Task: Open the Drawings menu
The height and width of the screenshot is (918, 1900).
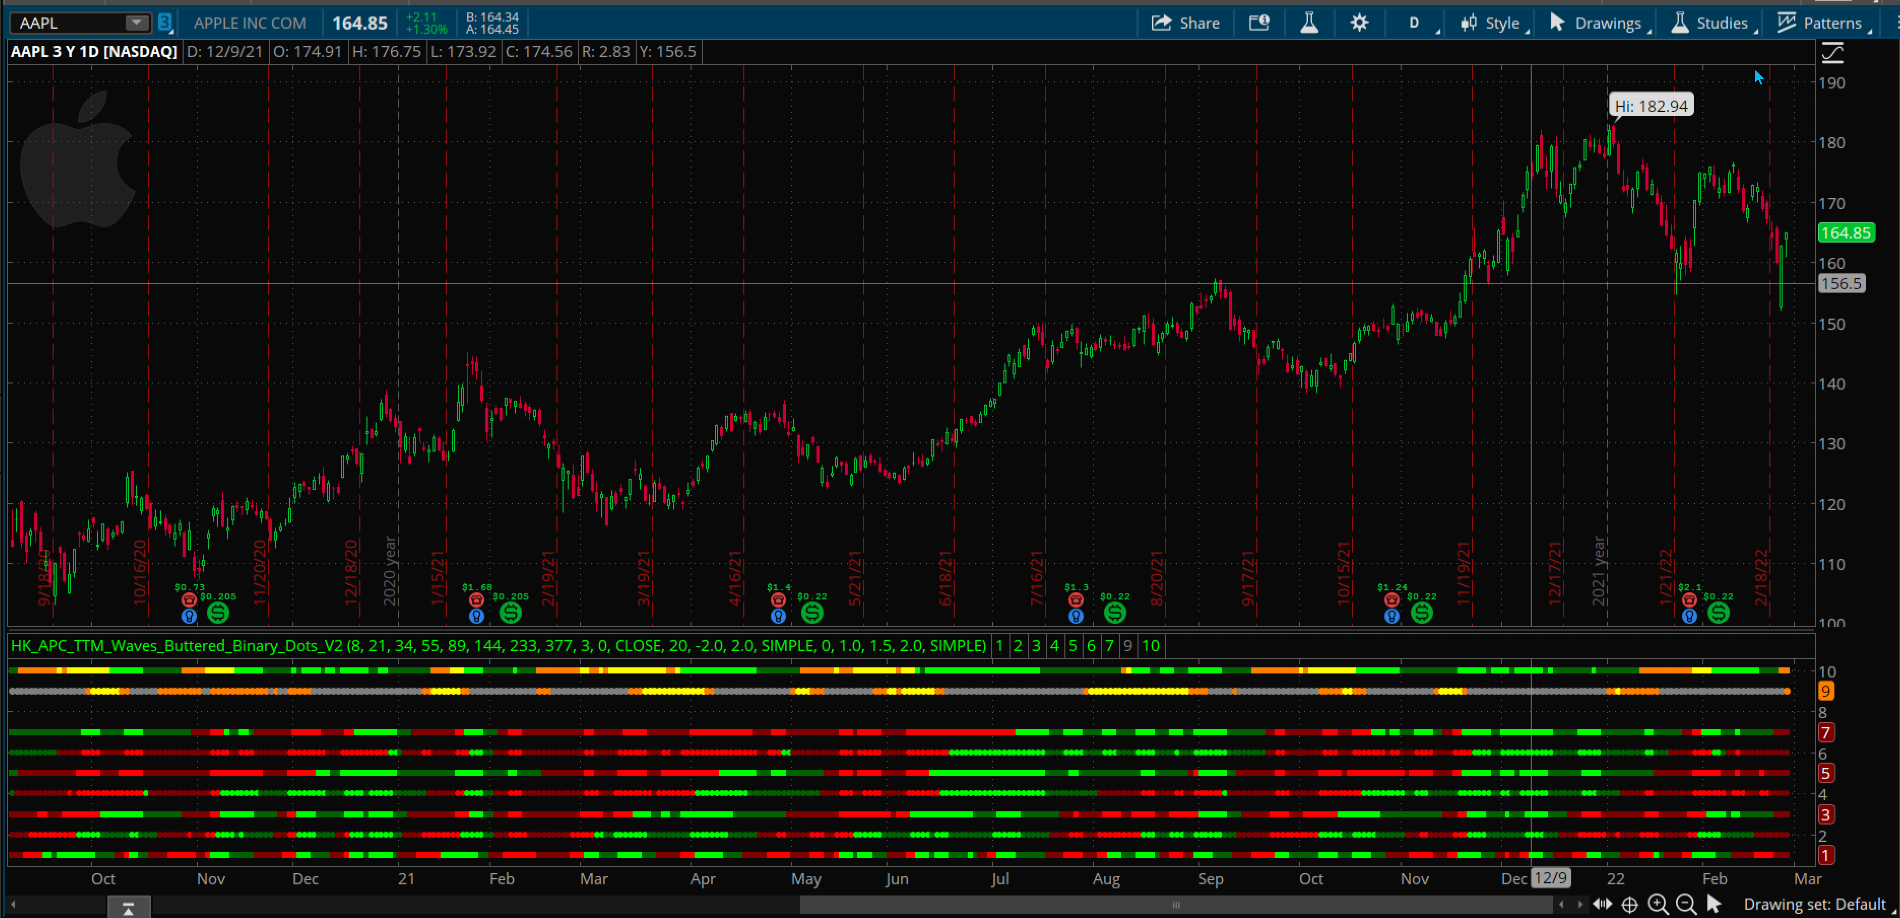Action: 1596,23
